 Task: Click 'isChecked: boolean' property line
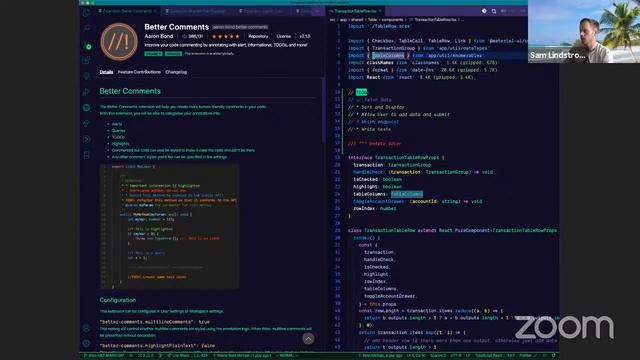pyautogui.click(x=378, y=180)
